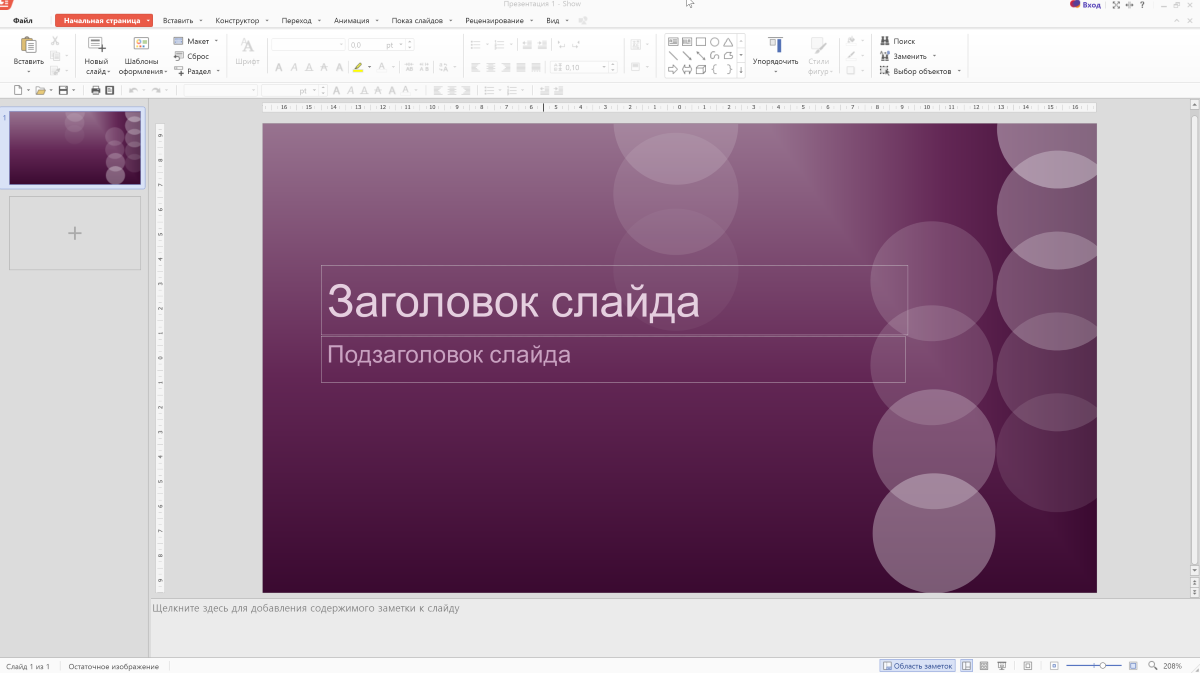Click the Поиск binoculars search icon

point(885,41)
